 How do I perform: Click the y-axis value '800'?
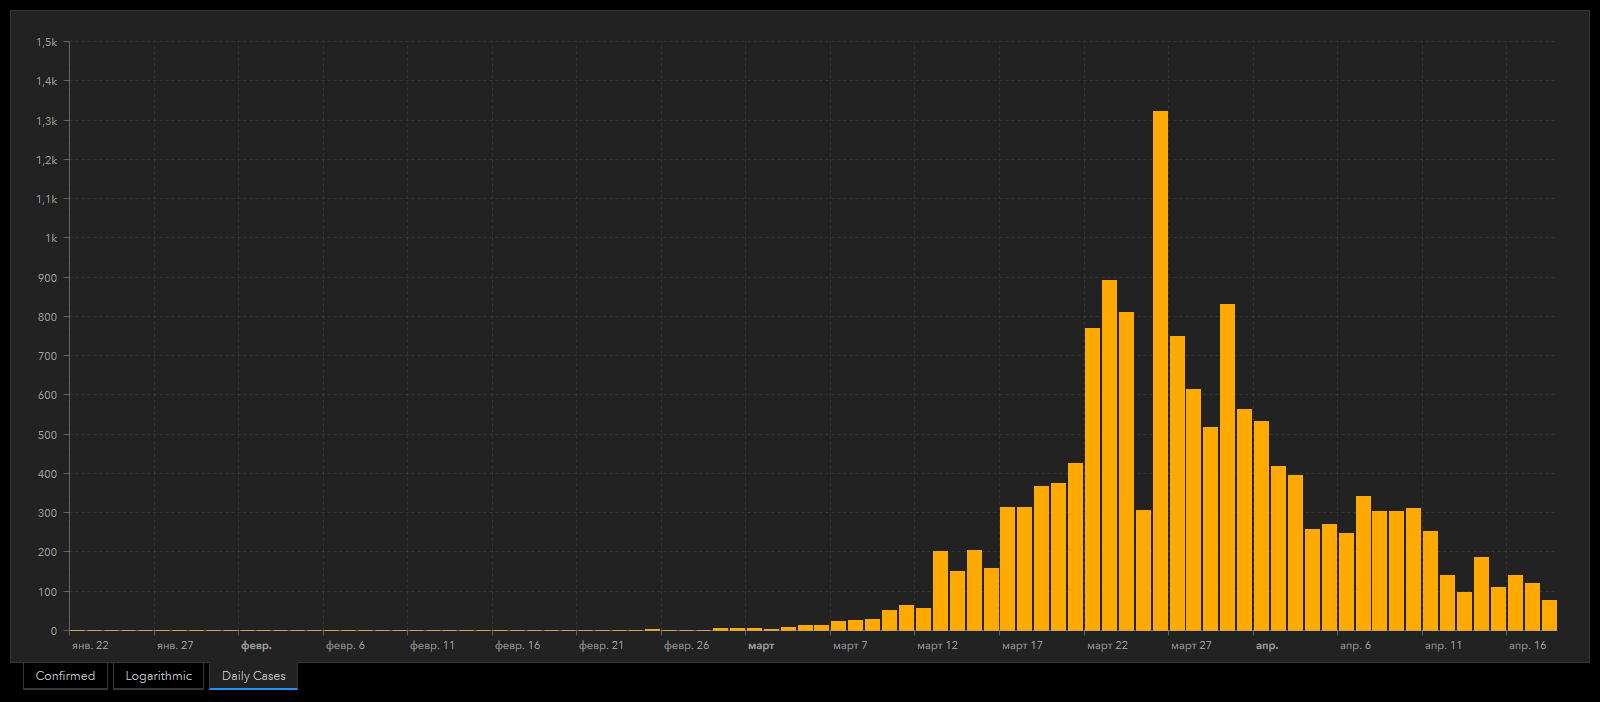48,317
